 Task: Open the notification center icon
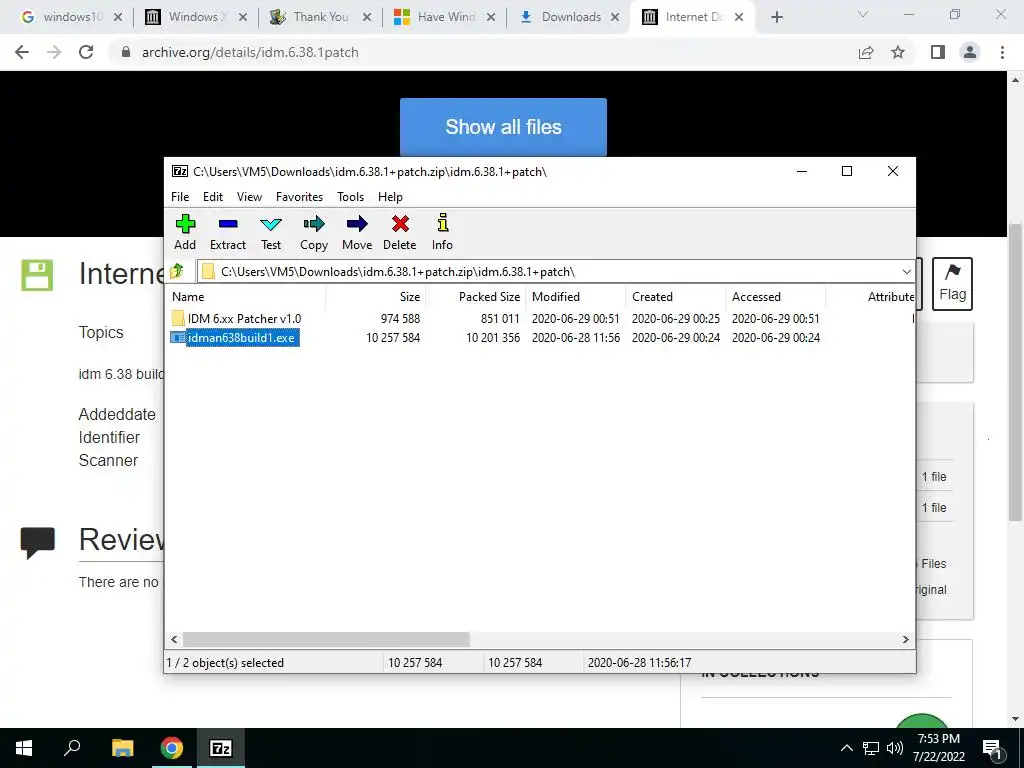[992, 749]
